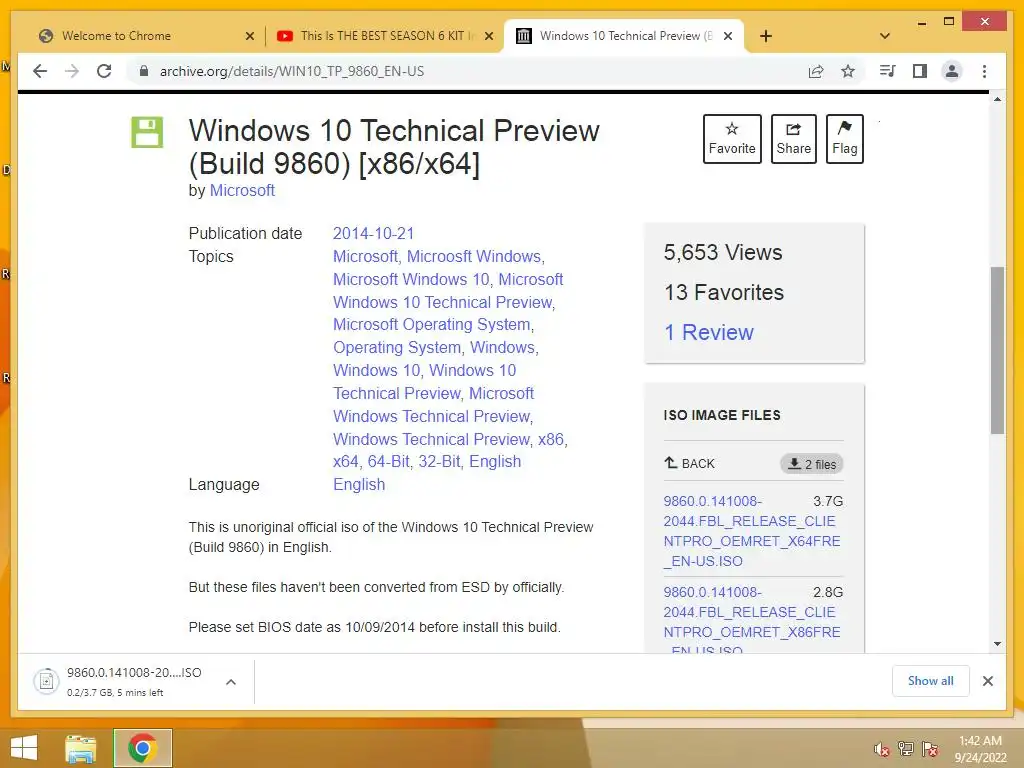The width and height of the screenshot is (1024, 768).
Task: Open Action Center flag icon
Action: click(930, 749)
